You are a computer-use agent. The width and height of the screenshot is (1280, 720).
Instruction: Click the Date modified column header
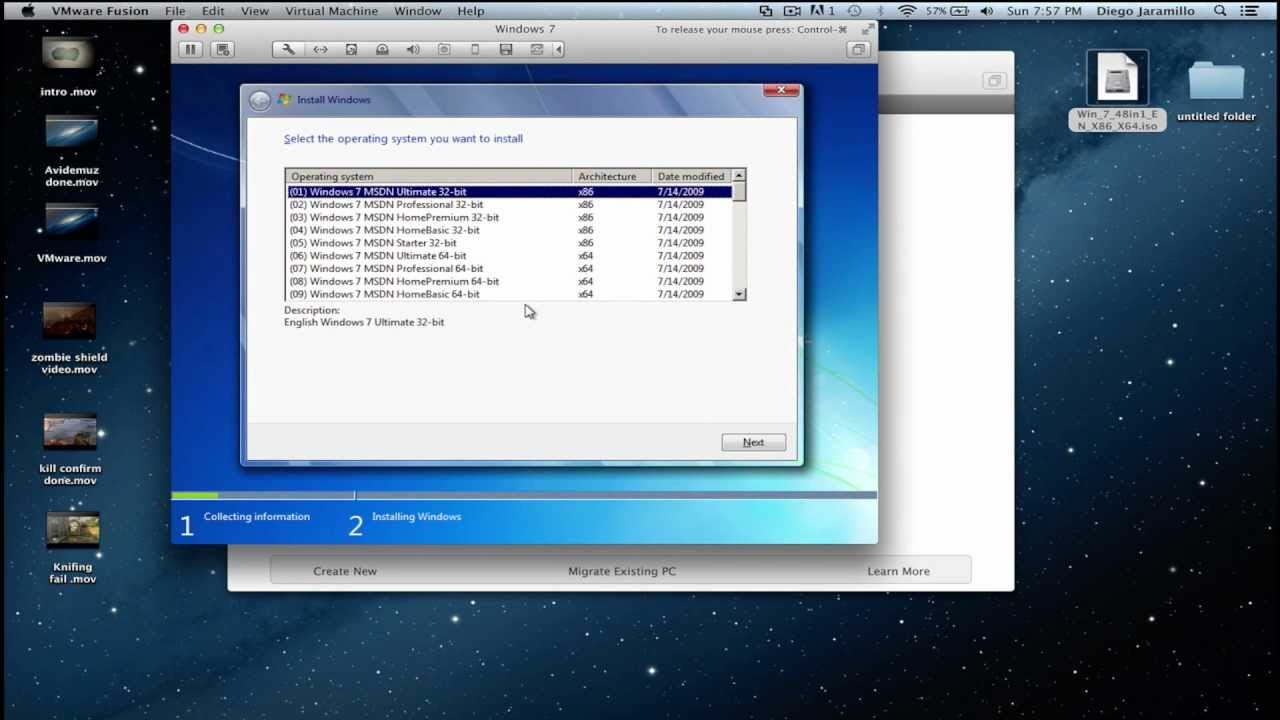point(692,176)
